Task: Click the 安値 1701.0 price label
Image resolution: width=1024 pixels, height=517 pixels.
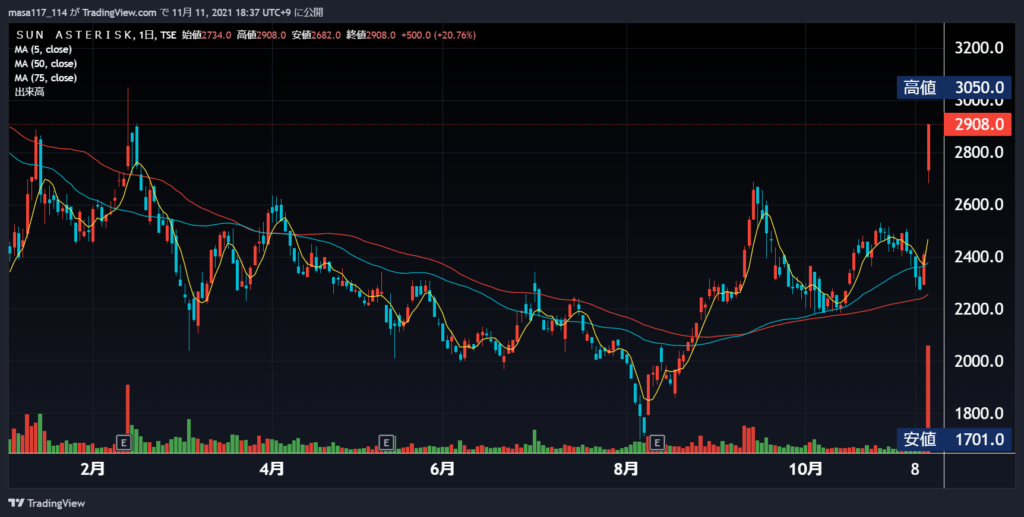Action: pyautogui.click(x=954, y=439)
